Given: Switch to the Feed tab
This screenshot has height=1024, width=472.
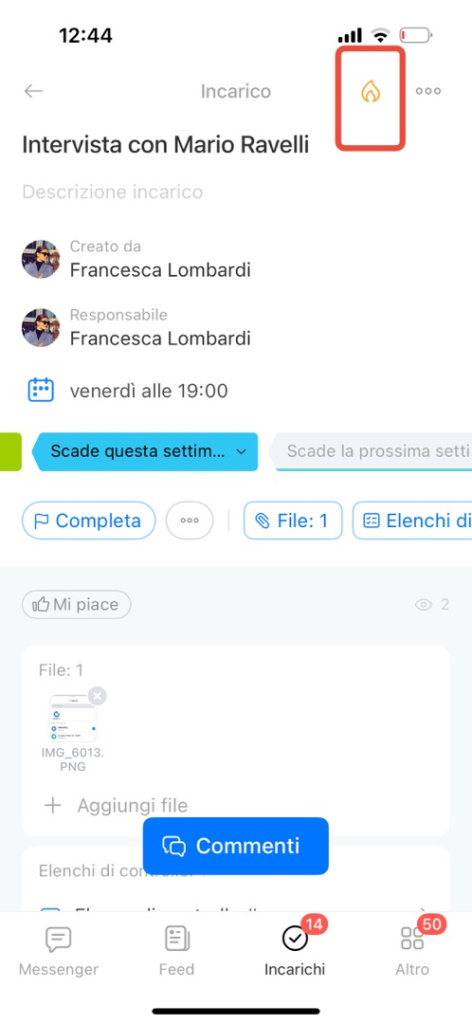Looking at the screenshot, I should (177, 950).
